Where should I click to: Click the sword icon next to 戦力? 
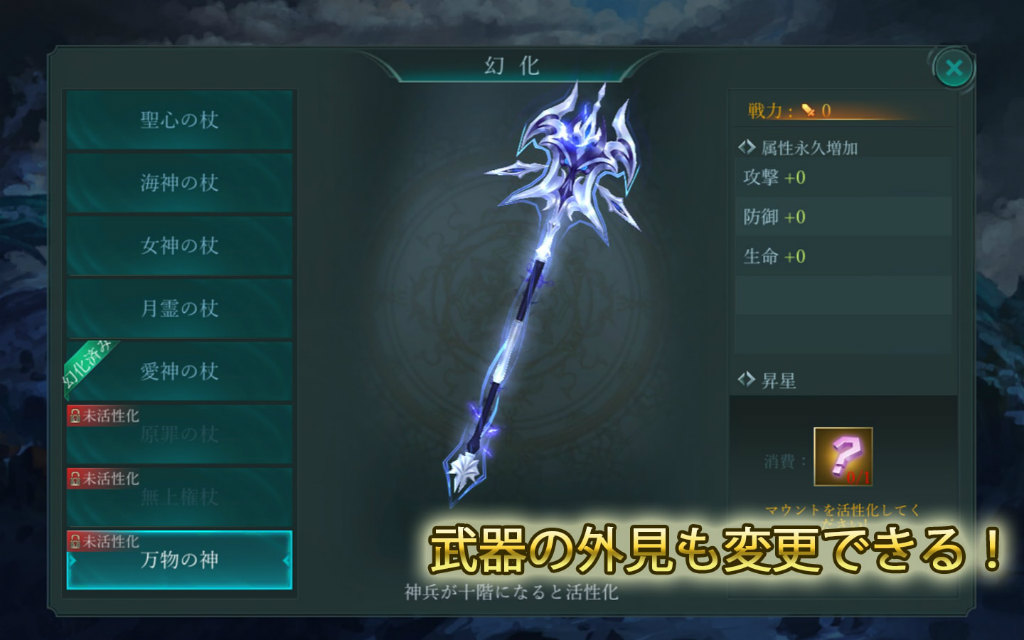coord(808,110)
